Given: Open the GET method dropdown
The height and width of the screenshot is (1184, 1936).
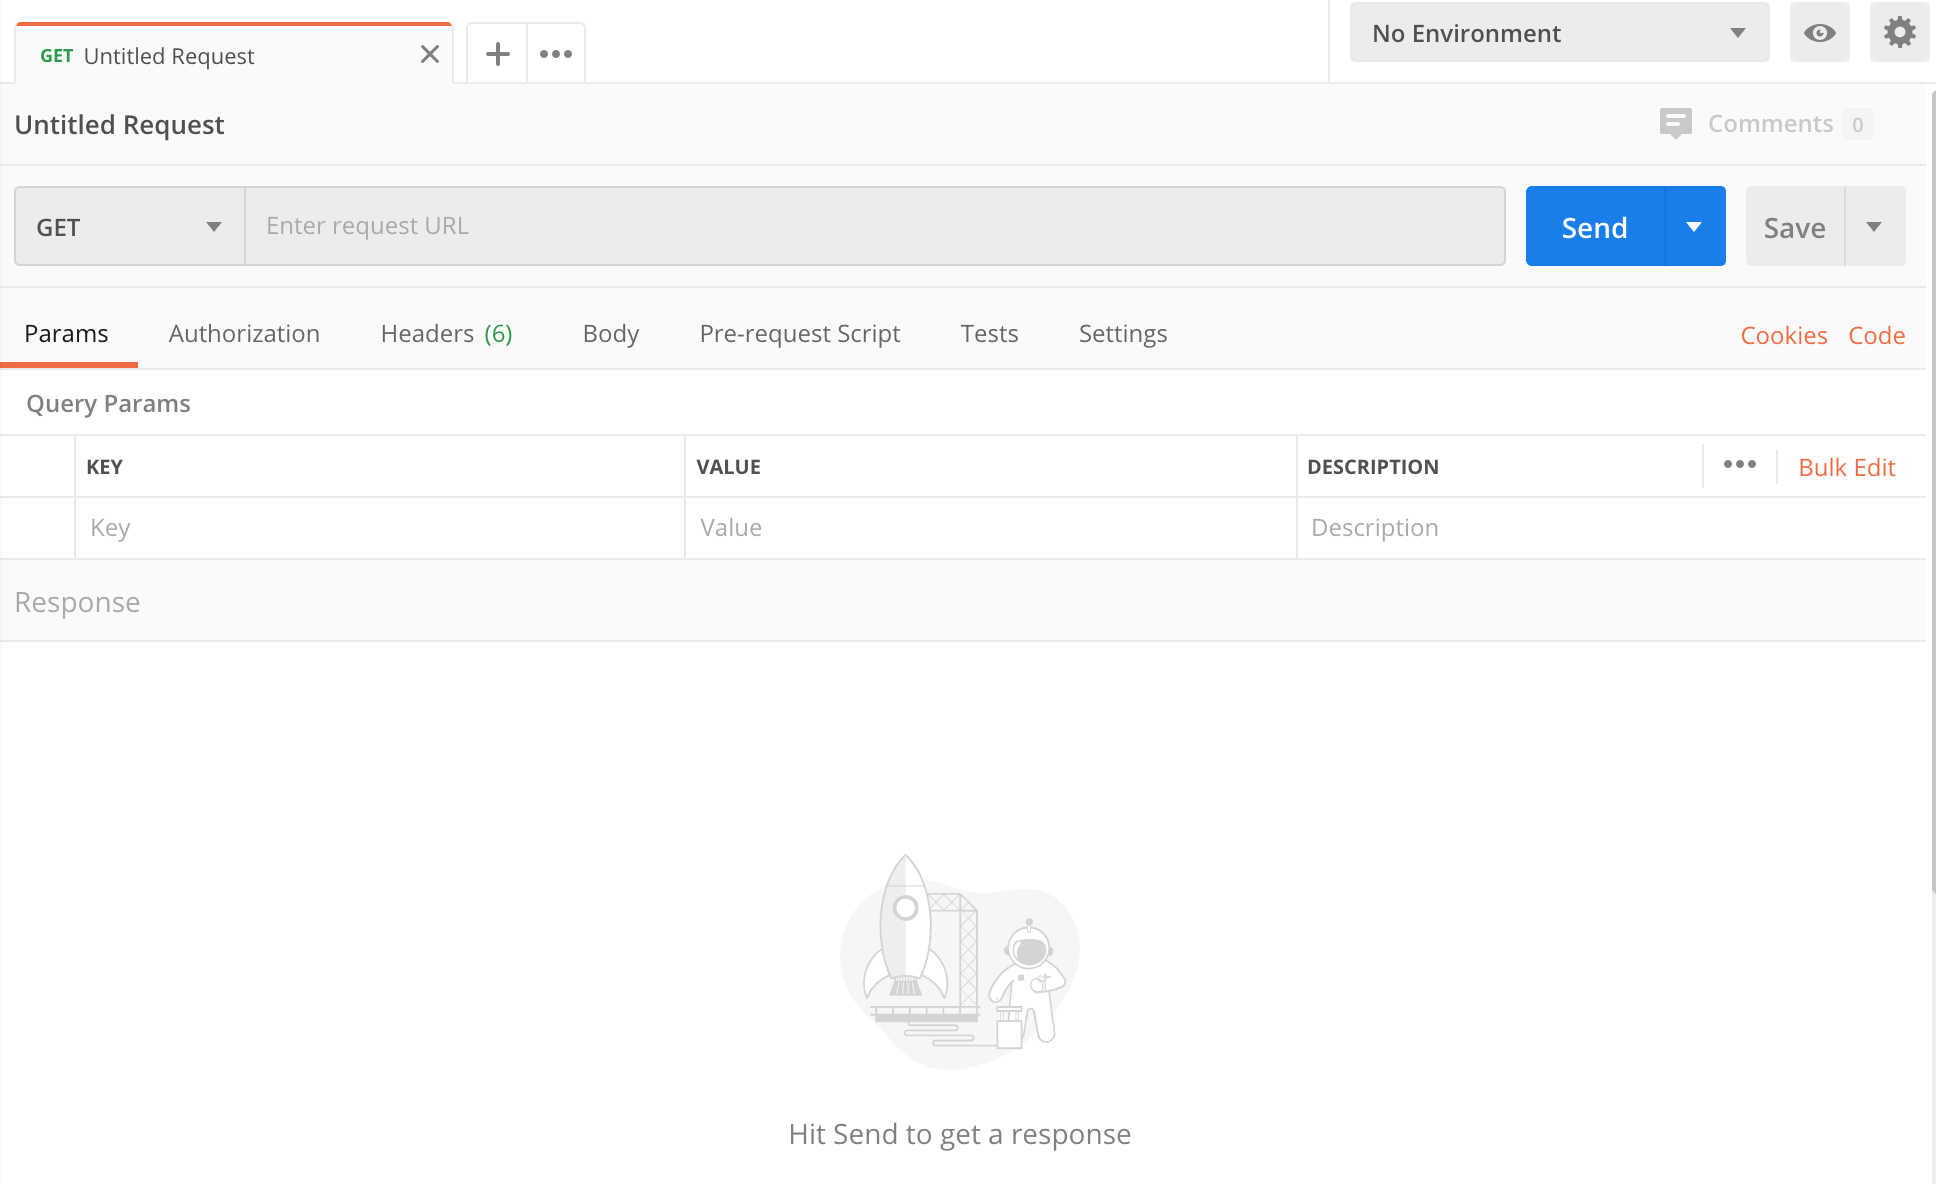Looking at the screenshot, I should click(130, 227).
